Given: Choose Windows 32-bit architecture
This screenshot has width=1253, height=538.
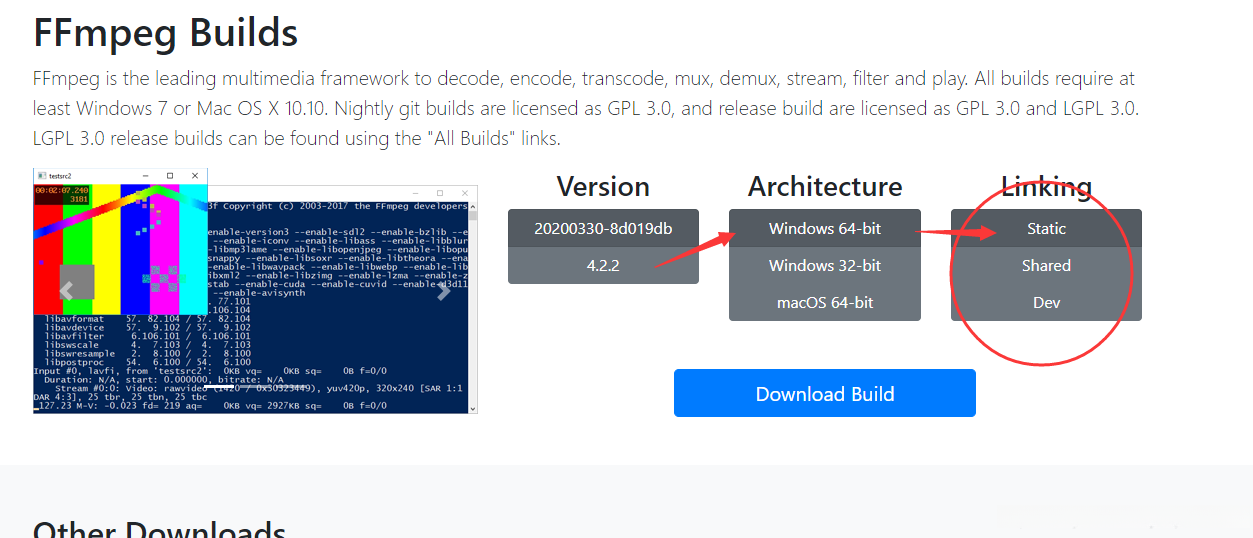Looking at the screenshot, I should click(825, 265).
